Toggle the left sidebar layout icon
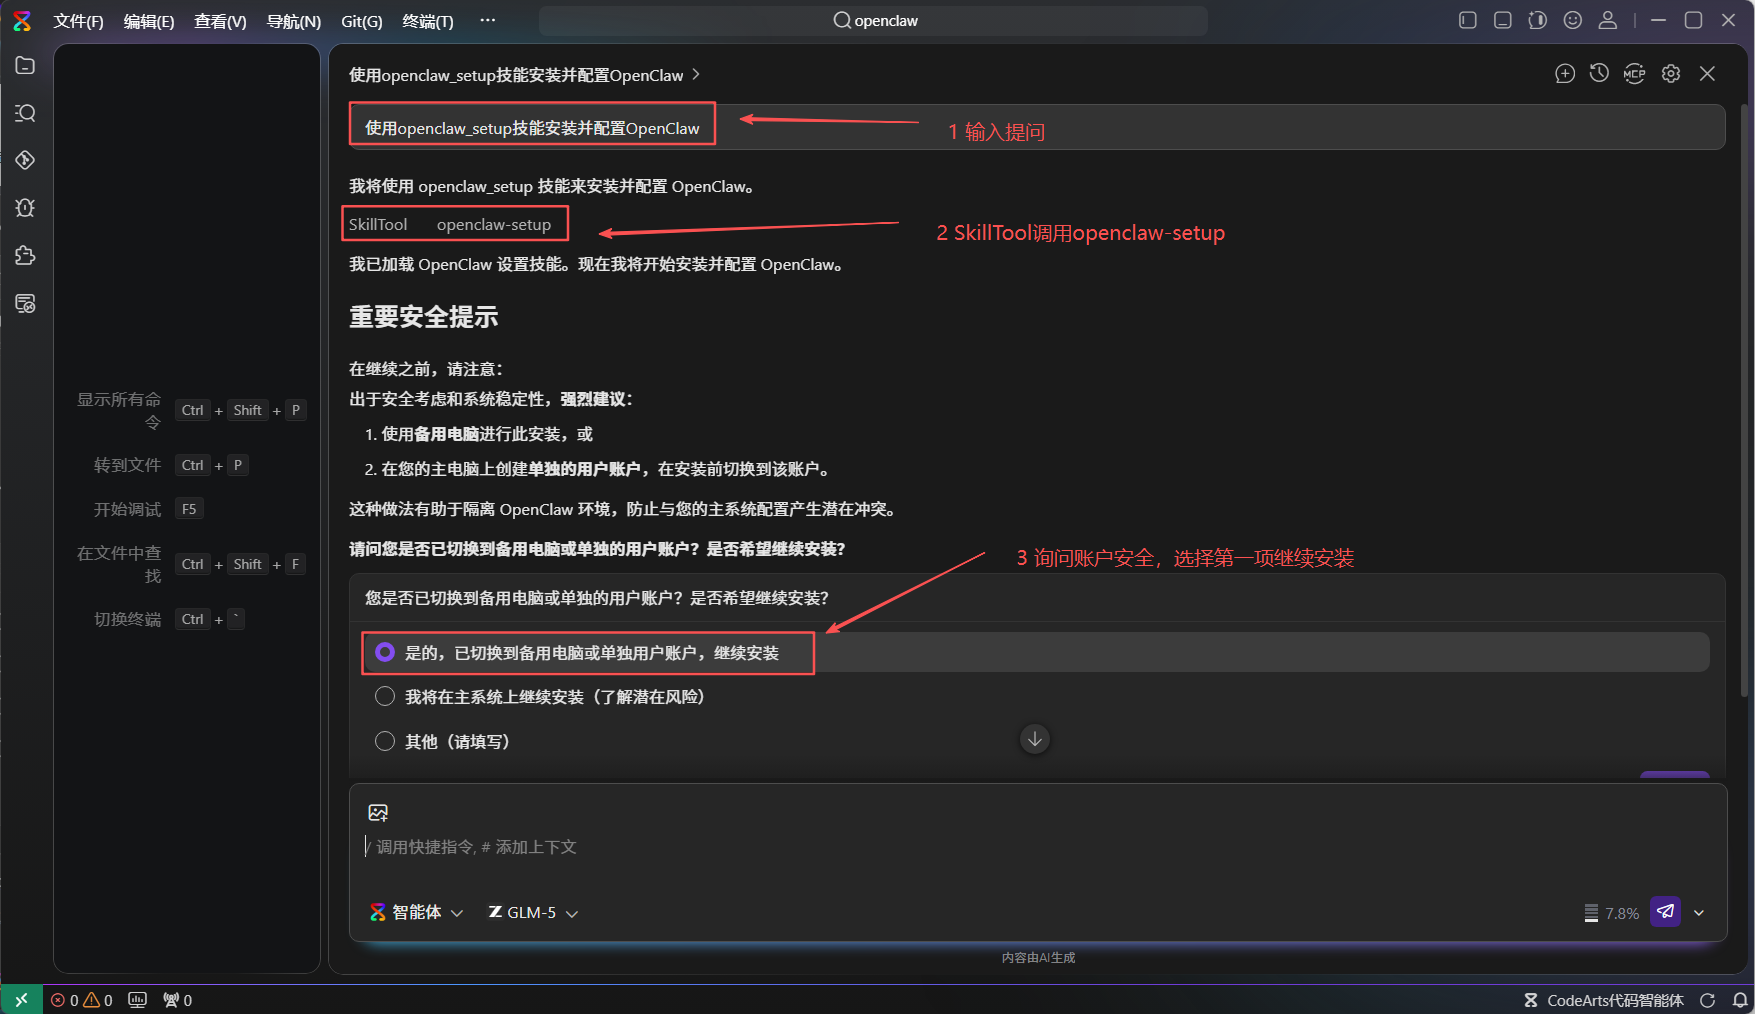The width and height of the screenshot is (1755, 1014). click(1467, 20)
